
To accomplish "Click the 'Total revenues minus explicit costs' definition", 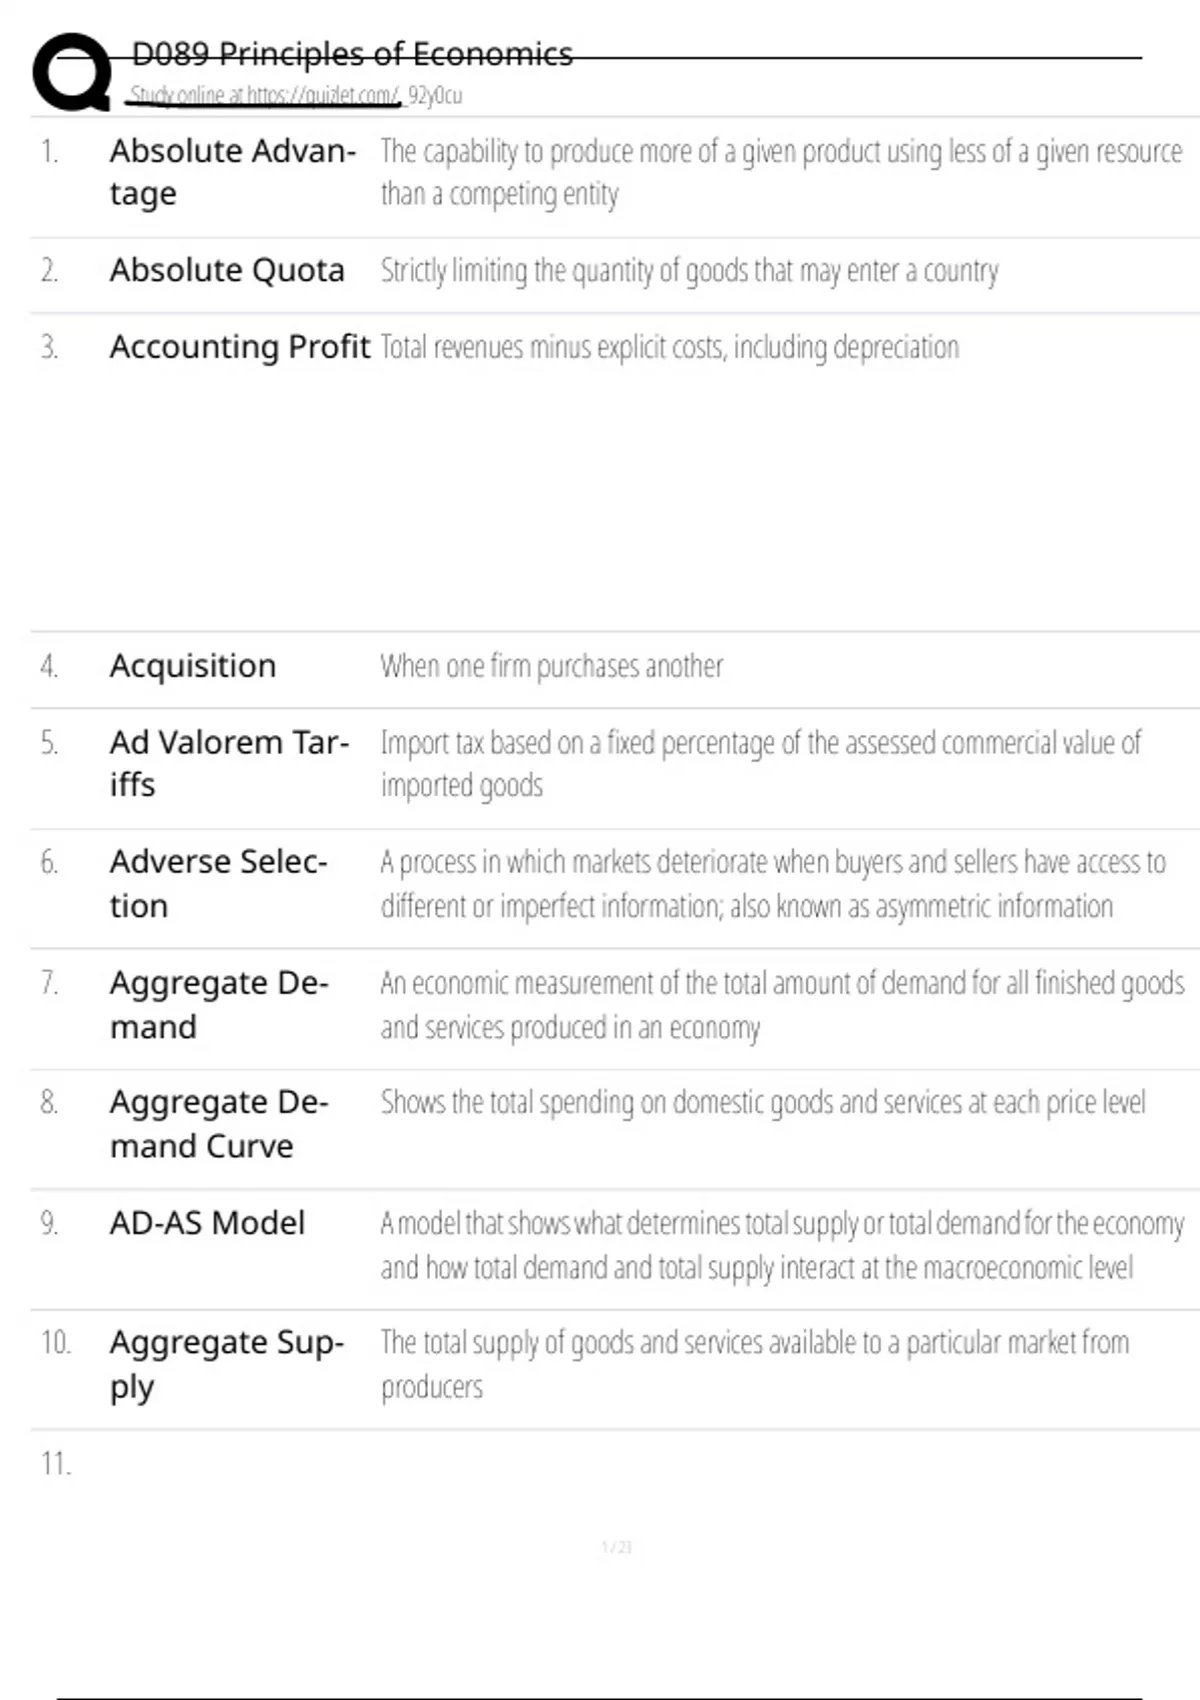I will [x=669, y=348].
